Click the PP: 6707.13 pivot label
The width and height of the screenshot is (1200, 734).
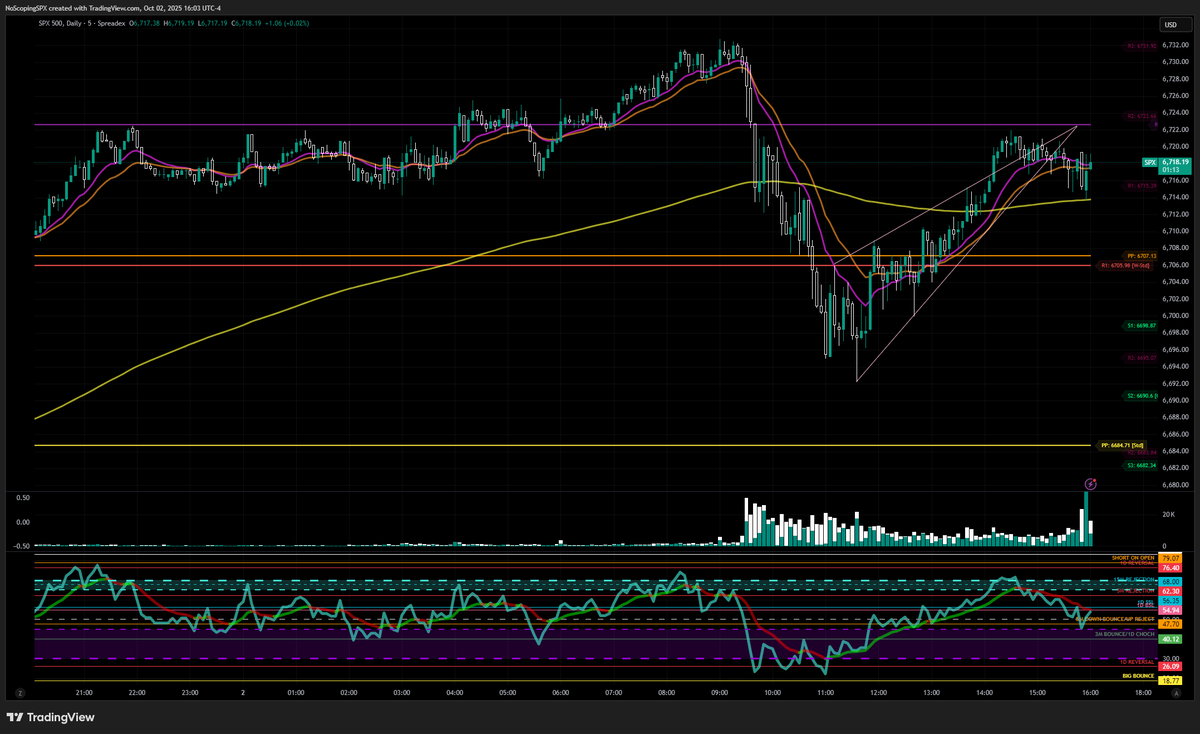[x=1140, y=256]
